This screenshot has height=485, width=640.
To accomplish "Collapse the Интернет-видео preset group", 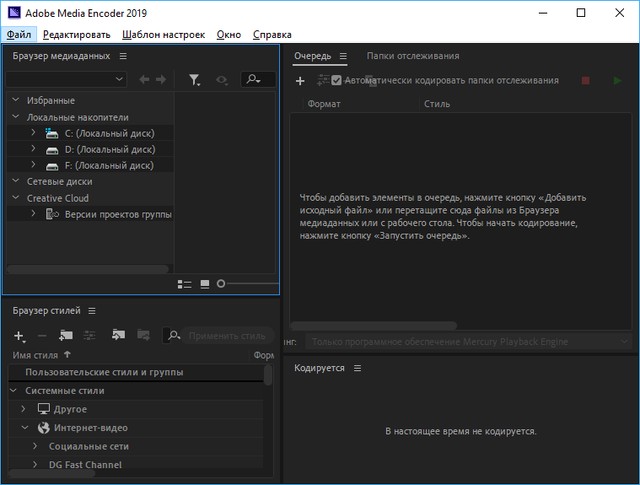I will point(24,428).
